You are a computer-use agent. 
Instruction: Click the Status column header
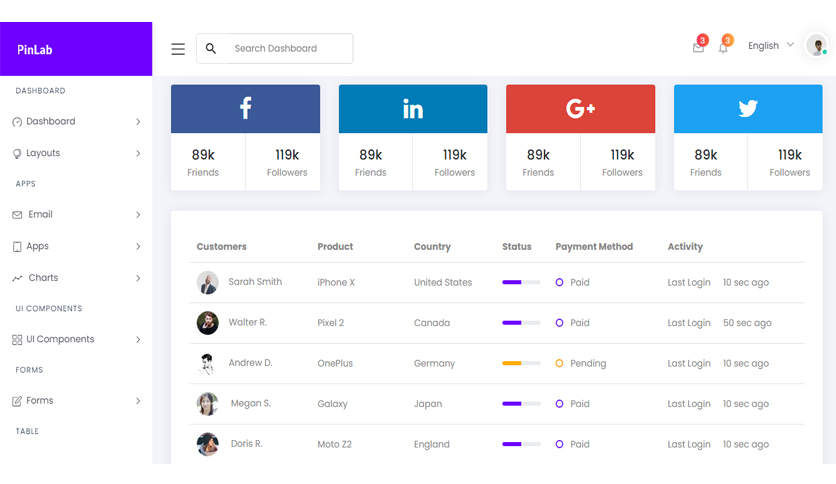click(517, 247)
